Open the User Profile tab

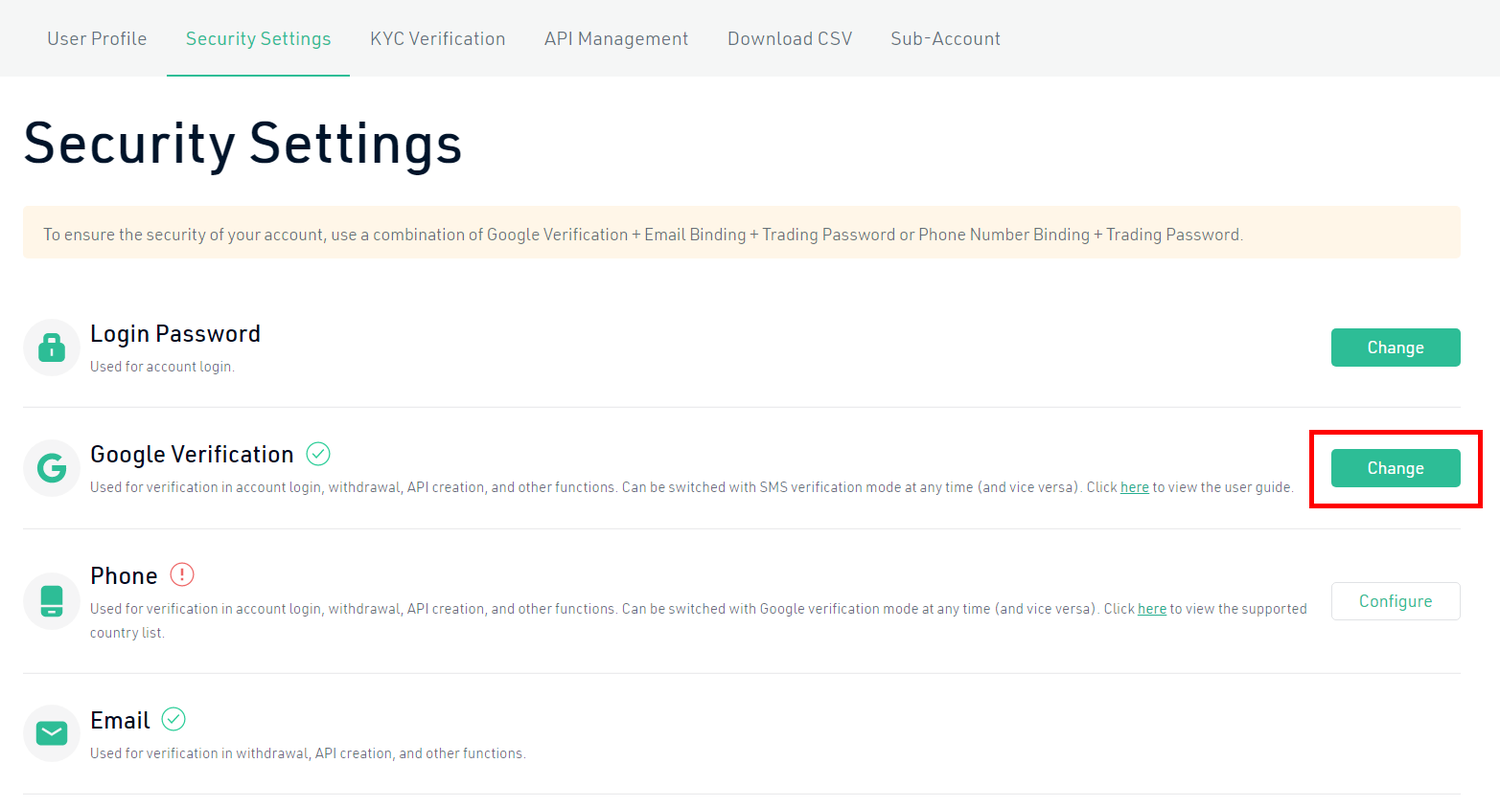(97, 39)
